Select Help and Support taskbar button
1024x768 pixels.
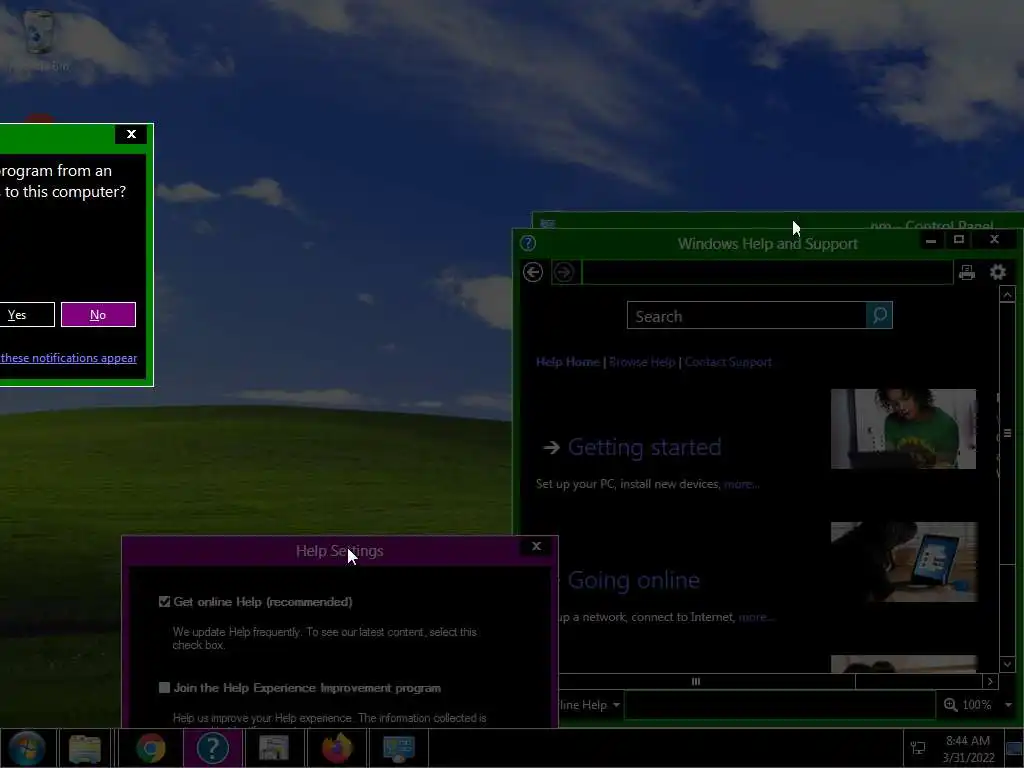[213, 748]
